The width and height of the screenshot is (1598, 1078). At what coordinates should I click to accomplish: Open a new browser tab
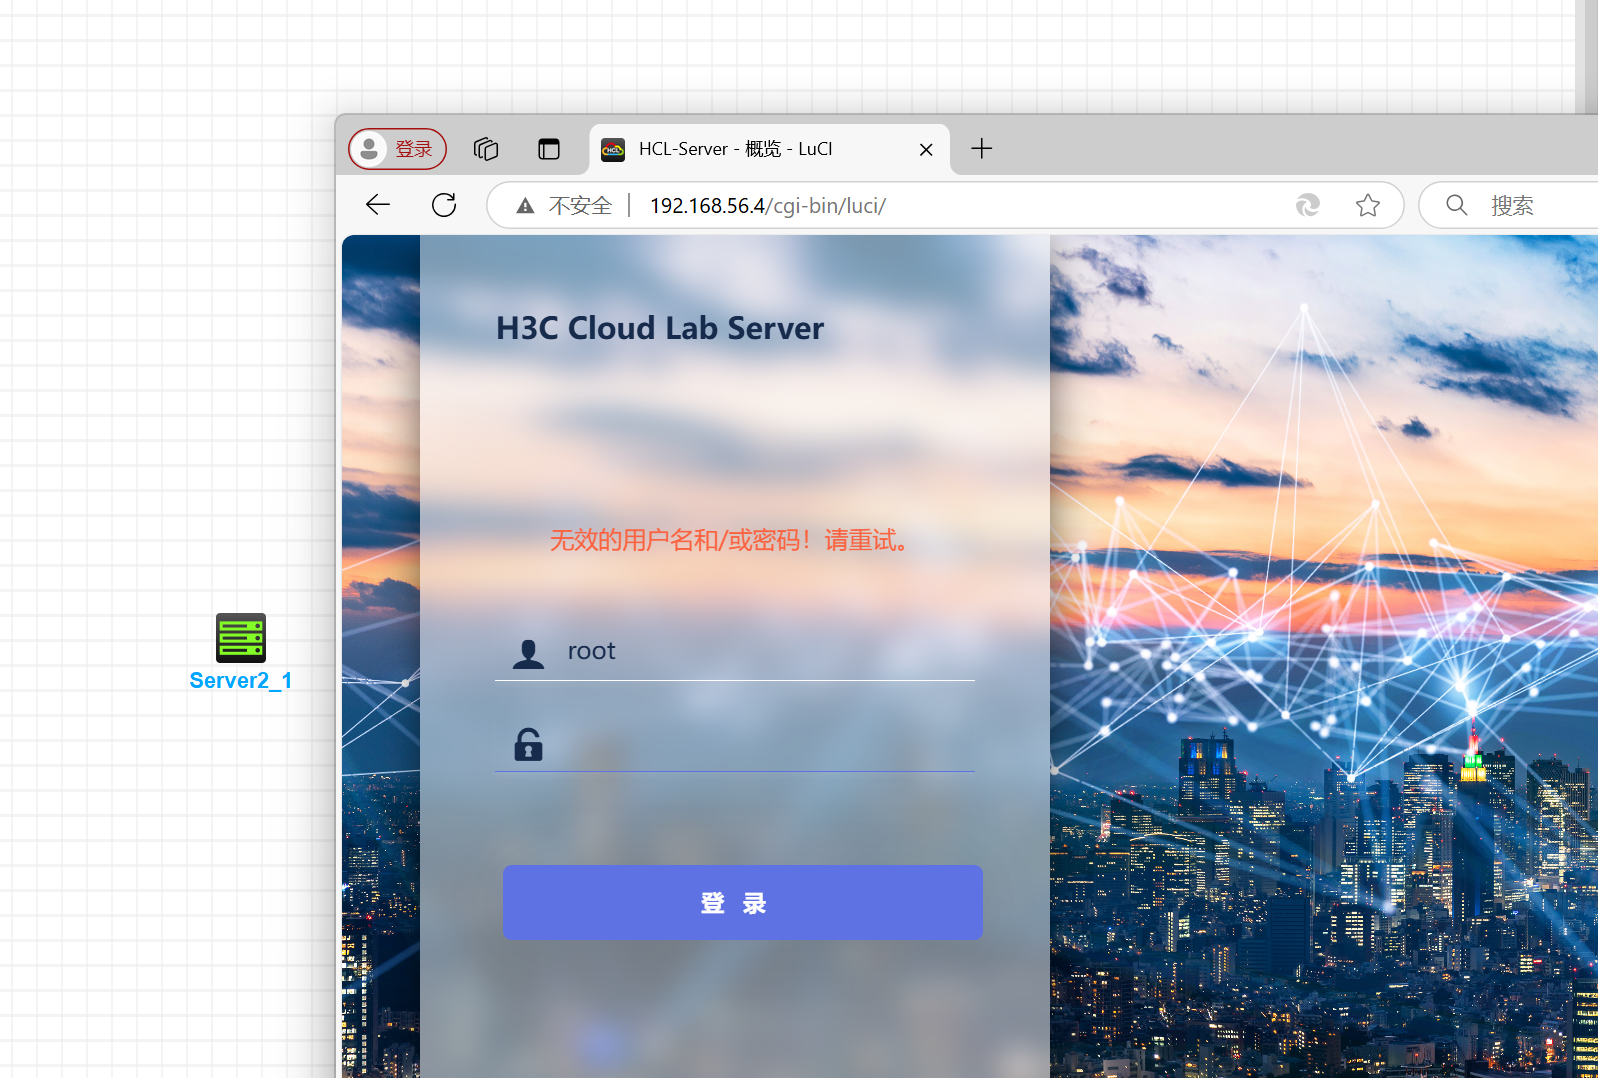click(x=982, y=148)
